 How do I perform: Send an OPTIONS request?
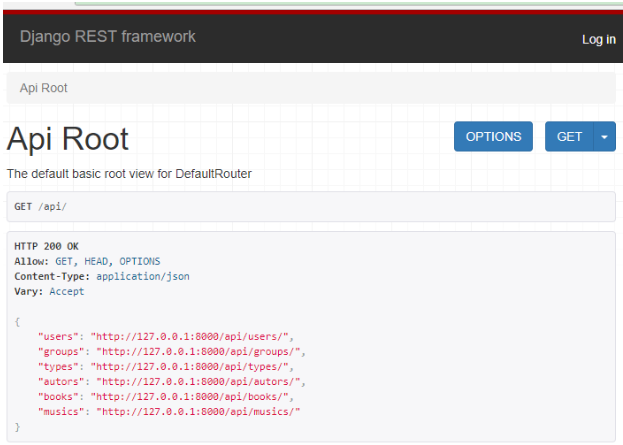[x=493, y=136]
